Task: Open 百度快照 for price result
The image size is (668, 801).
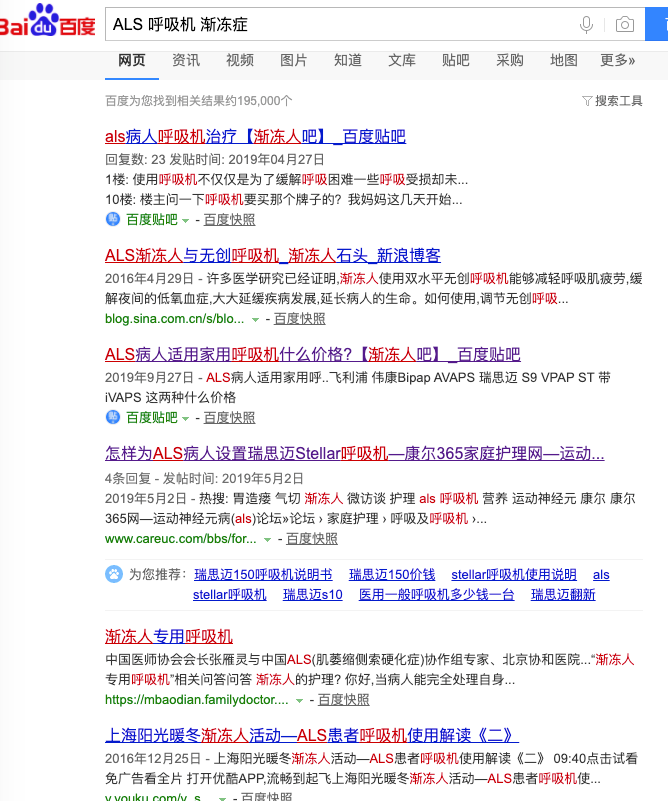Action: 229,418
